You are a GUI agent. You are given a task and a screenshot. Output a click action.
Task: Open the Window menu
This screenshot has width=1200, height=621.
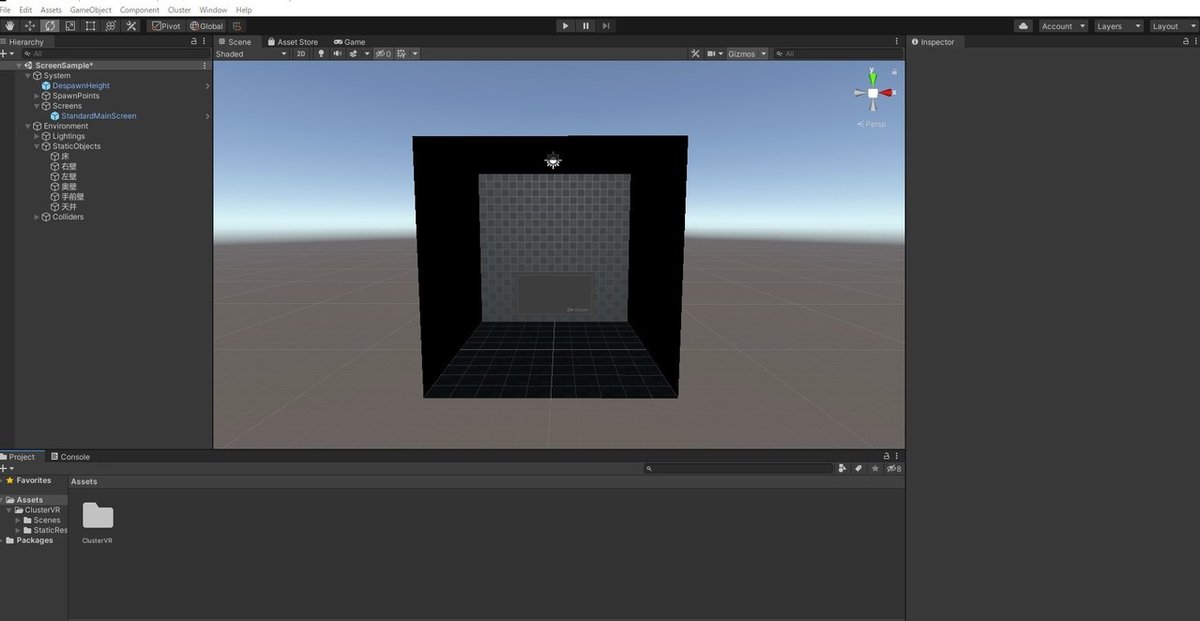click(213, 9)
